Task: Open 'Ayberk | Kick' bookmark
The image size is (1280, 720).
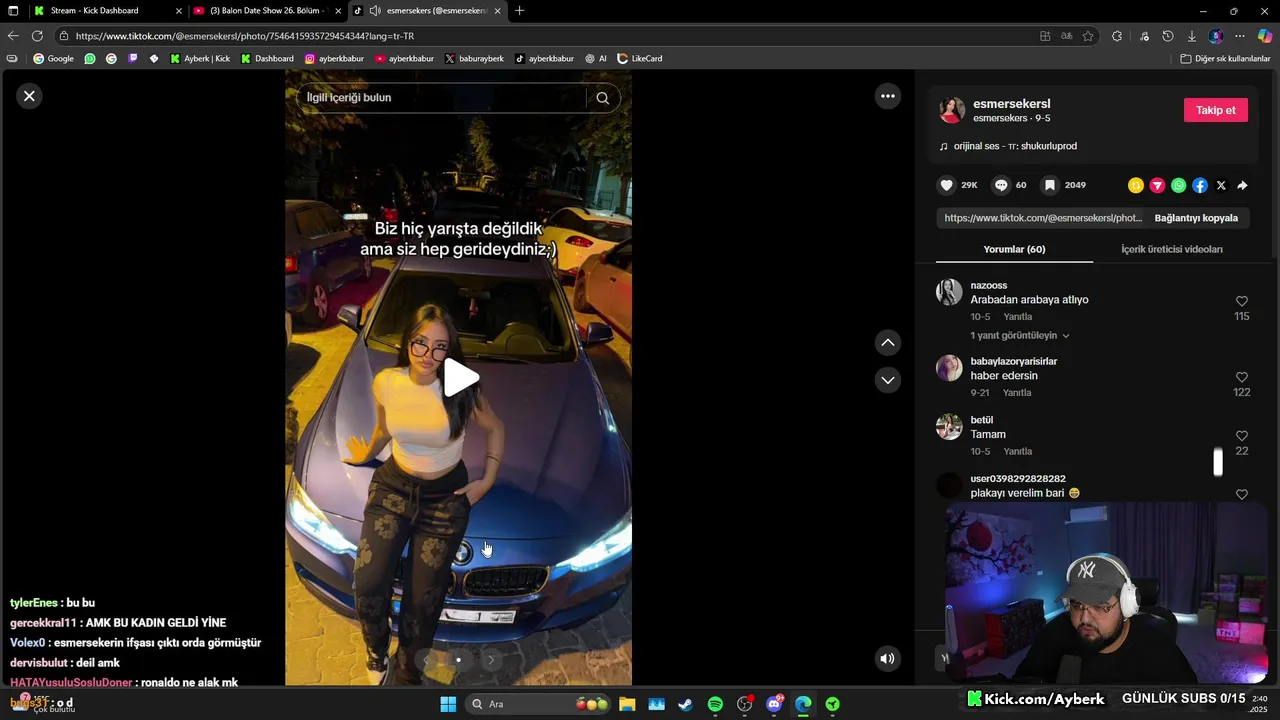Action: point(200,59)
